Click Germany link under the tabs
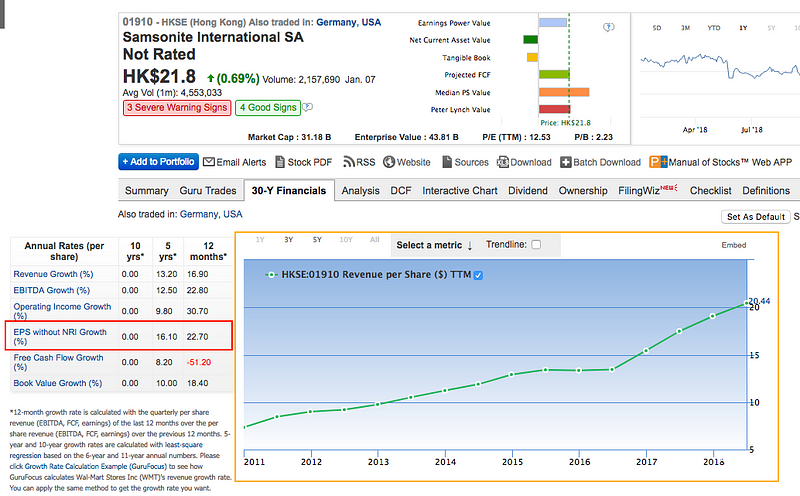The width and height of the screenshot is (800, 496). pyautogui.click(x=199, y=214)
